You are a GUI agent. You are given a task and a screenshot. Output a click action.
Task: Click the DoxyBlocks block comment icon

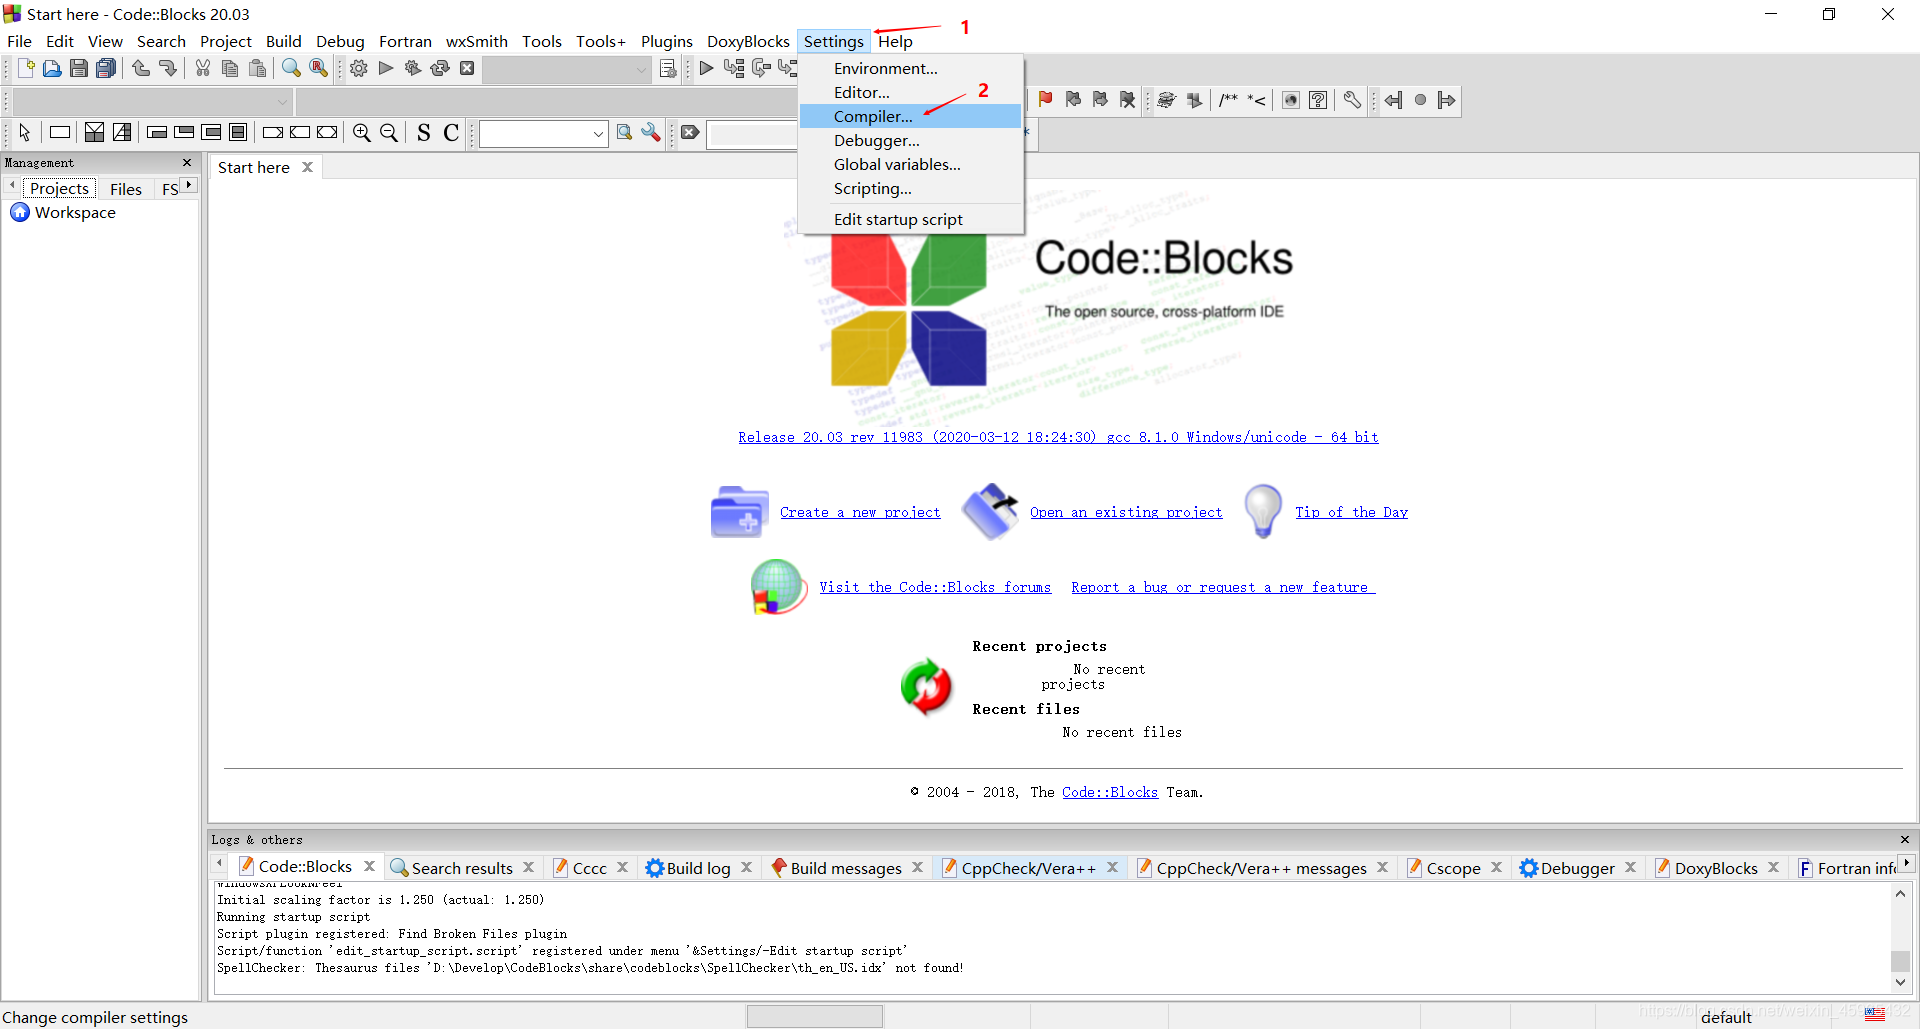(1229, 99)
